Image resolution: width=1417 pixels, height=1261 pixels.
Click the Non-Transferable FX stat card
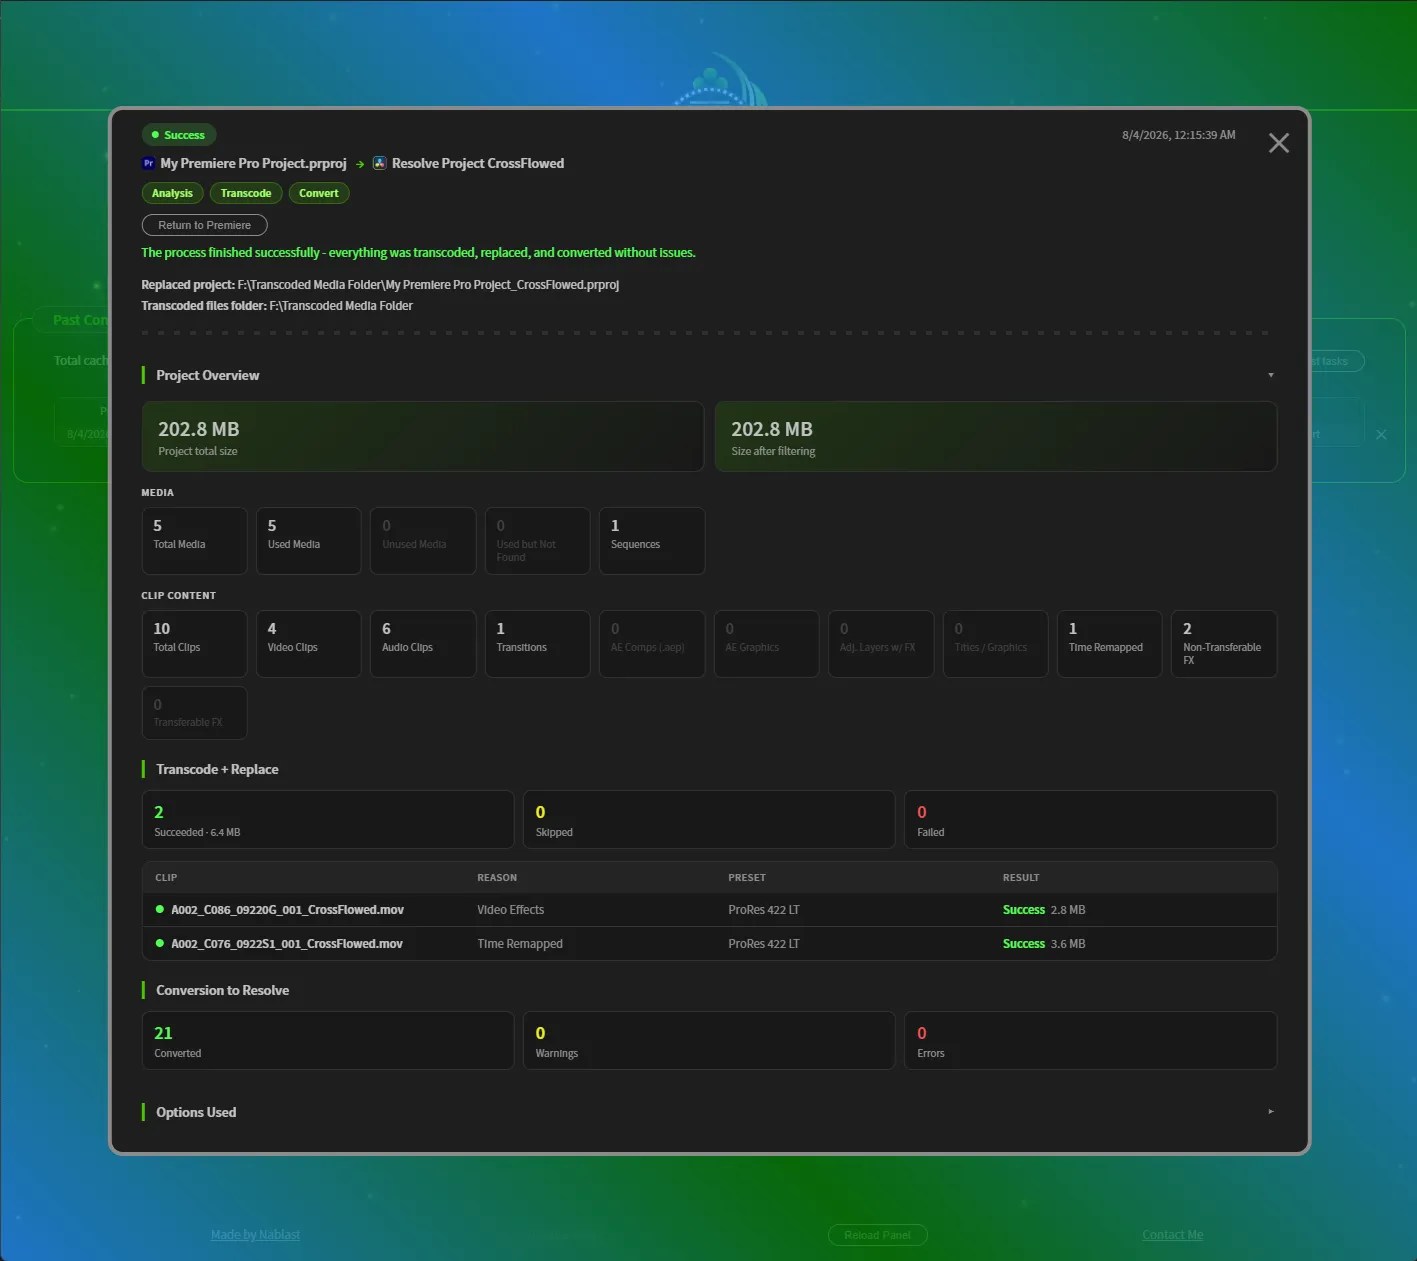tap(1224, 644)
